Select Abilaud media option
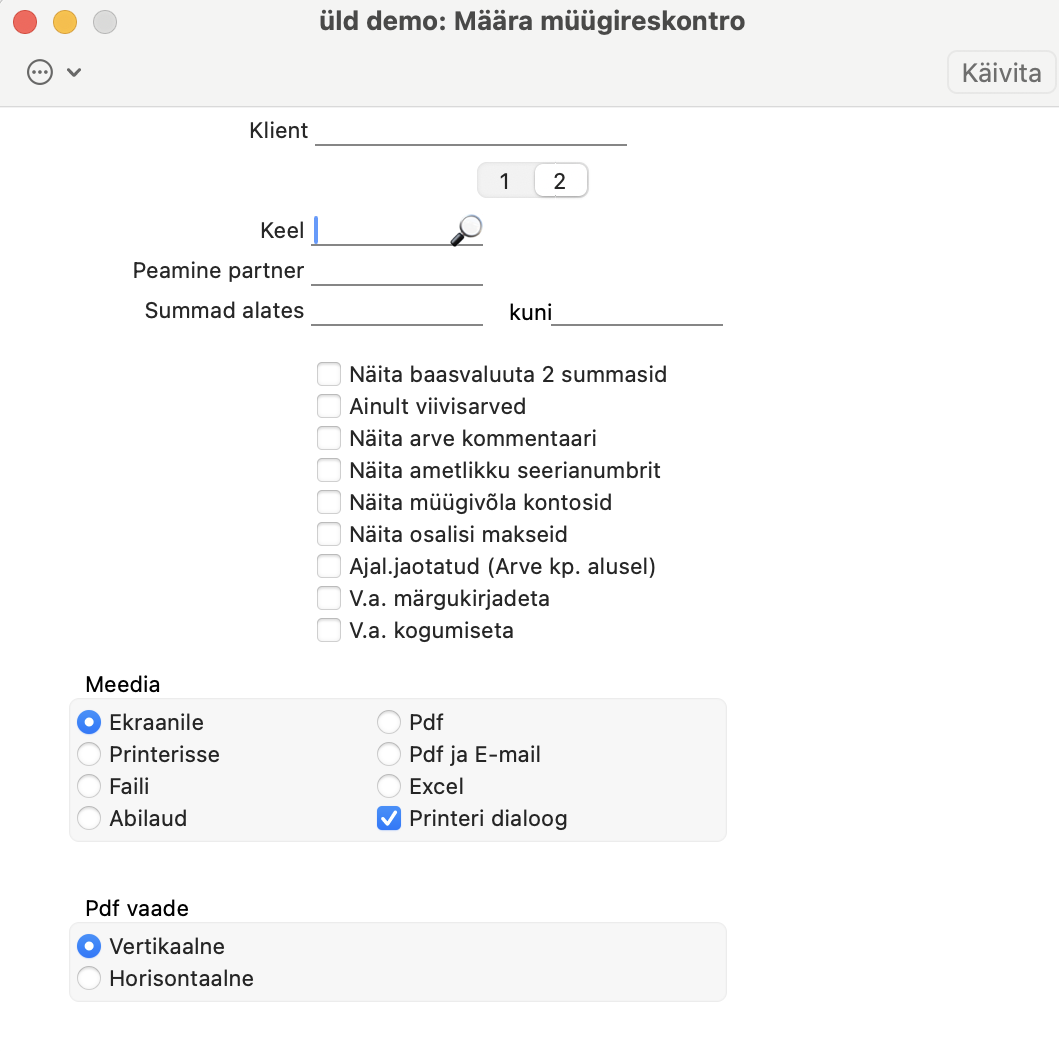The width and height of the screenshot is (1059, 1051). (x=89, y=818)
